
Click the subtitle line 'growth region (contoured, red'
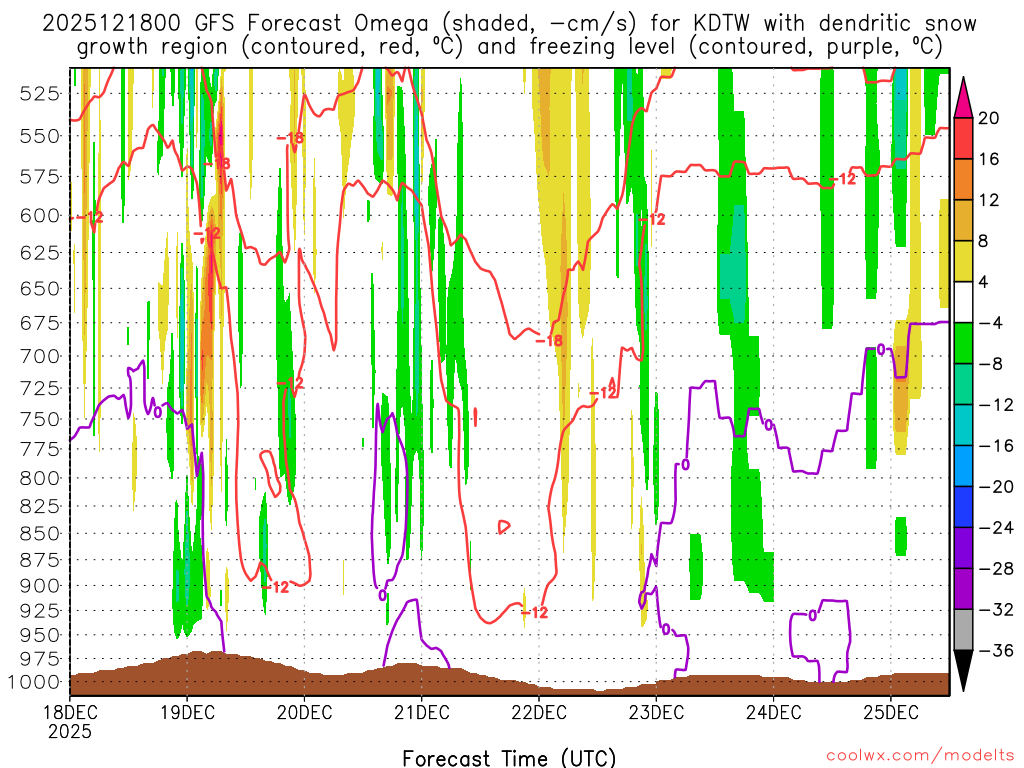tap(509, 47)
